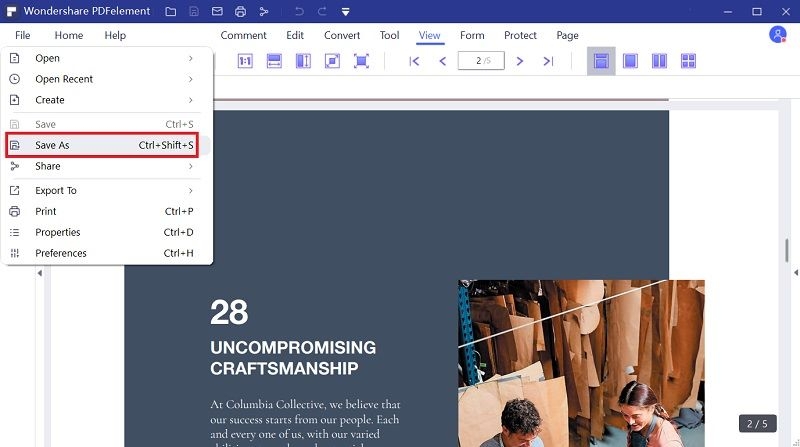Click the page number input field
Image resolution: width=800 pixels, height=447 pixels.
click(x=480, y=61)
